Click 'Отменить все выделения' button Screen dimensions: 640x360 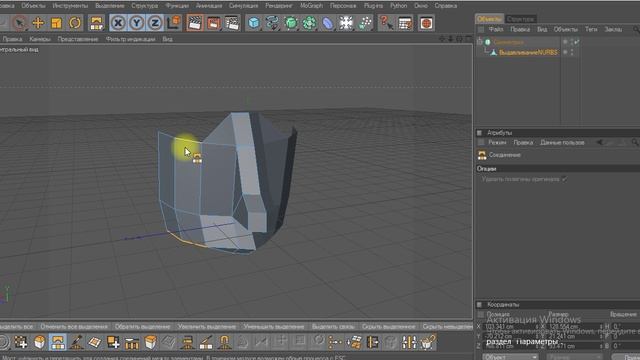tap(74, 327)
